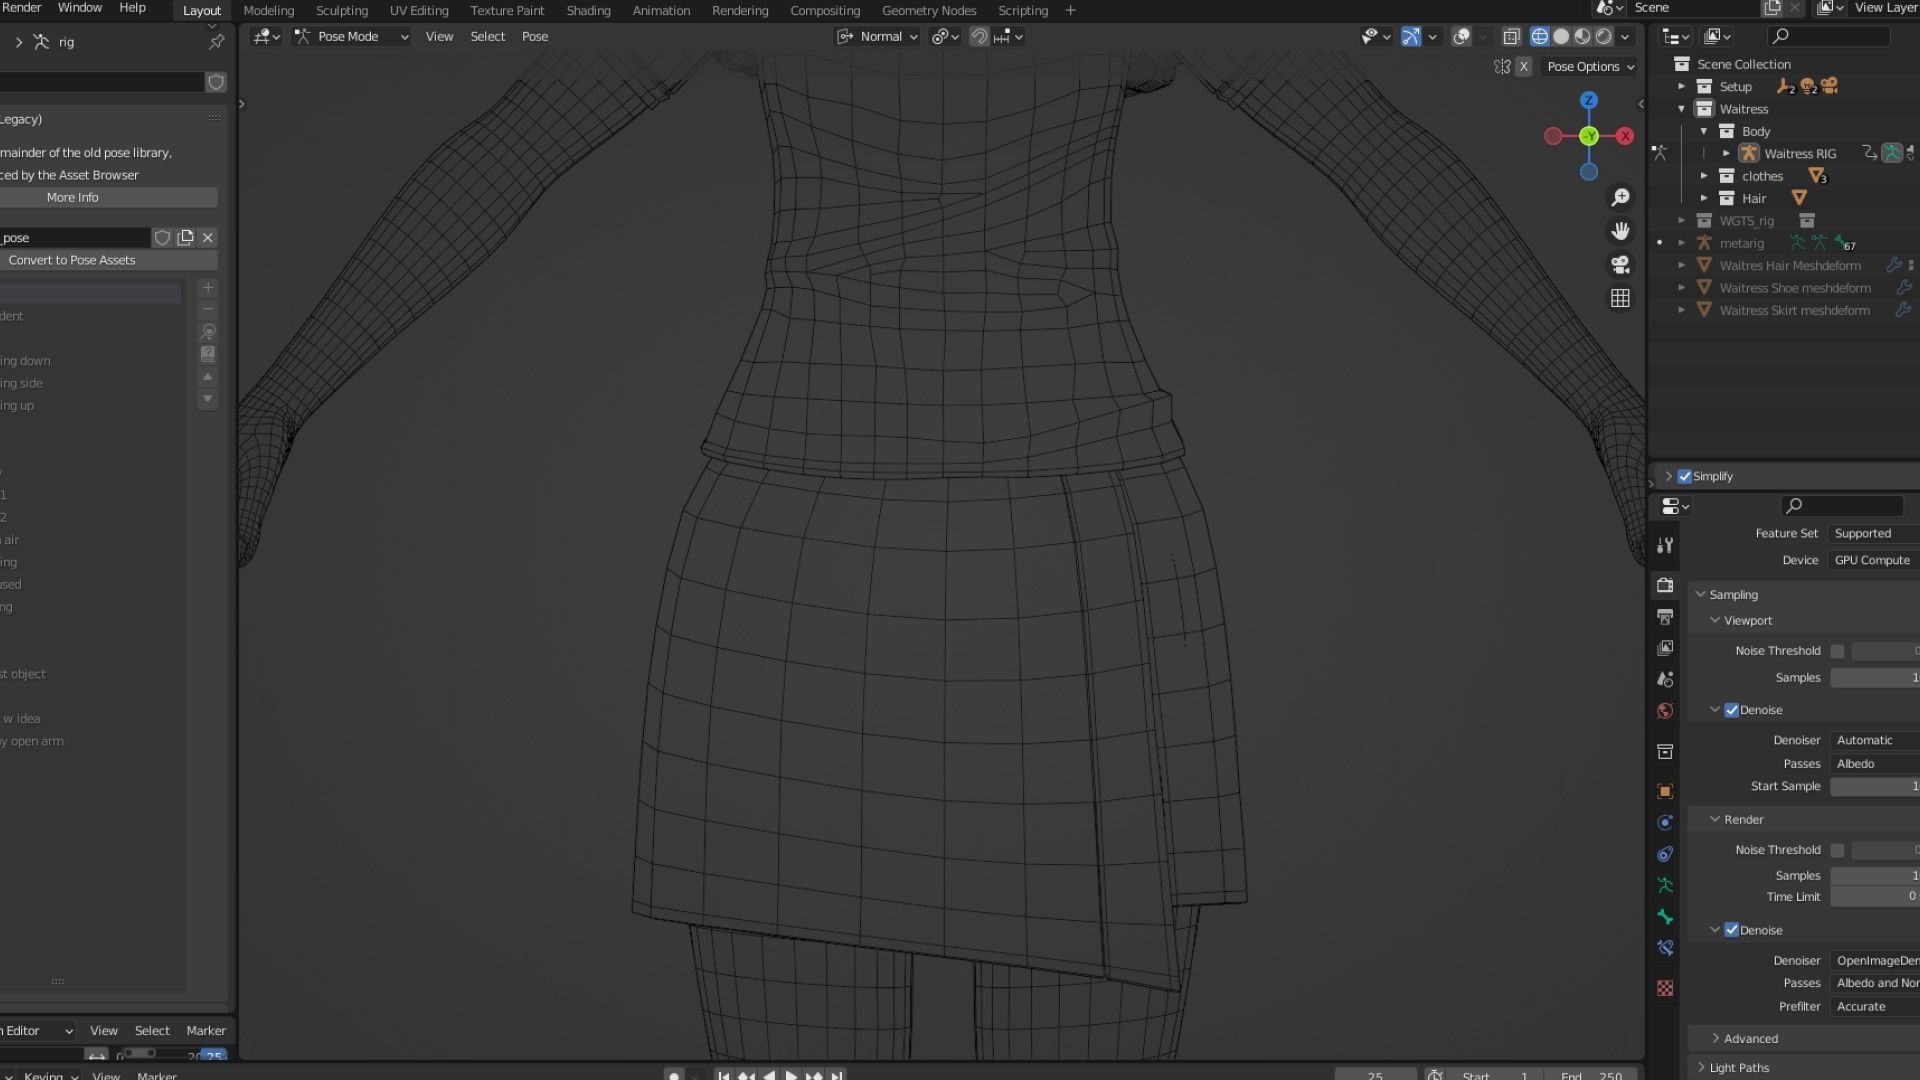Toggle Viewport Denoise checkbox
Viewport: 1920px width, 1080px height.
tap(1732, 710)
